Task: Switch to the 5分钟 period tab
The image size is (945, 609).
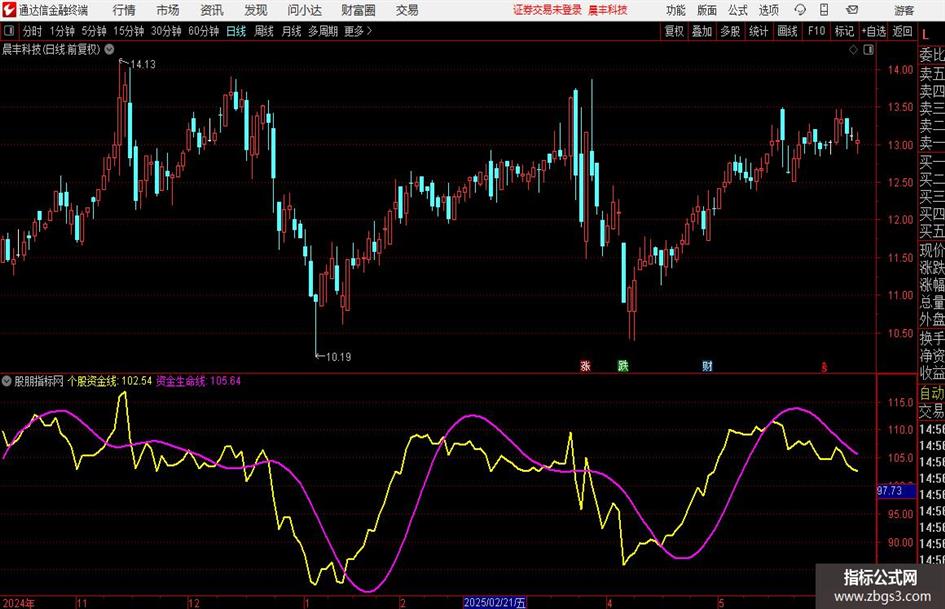Action: coord(93,31)
